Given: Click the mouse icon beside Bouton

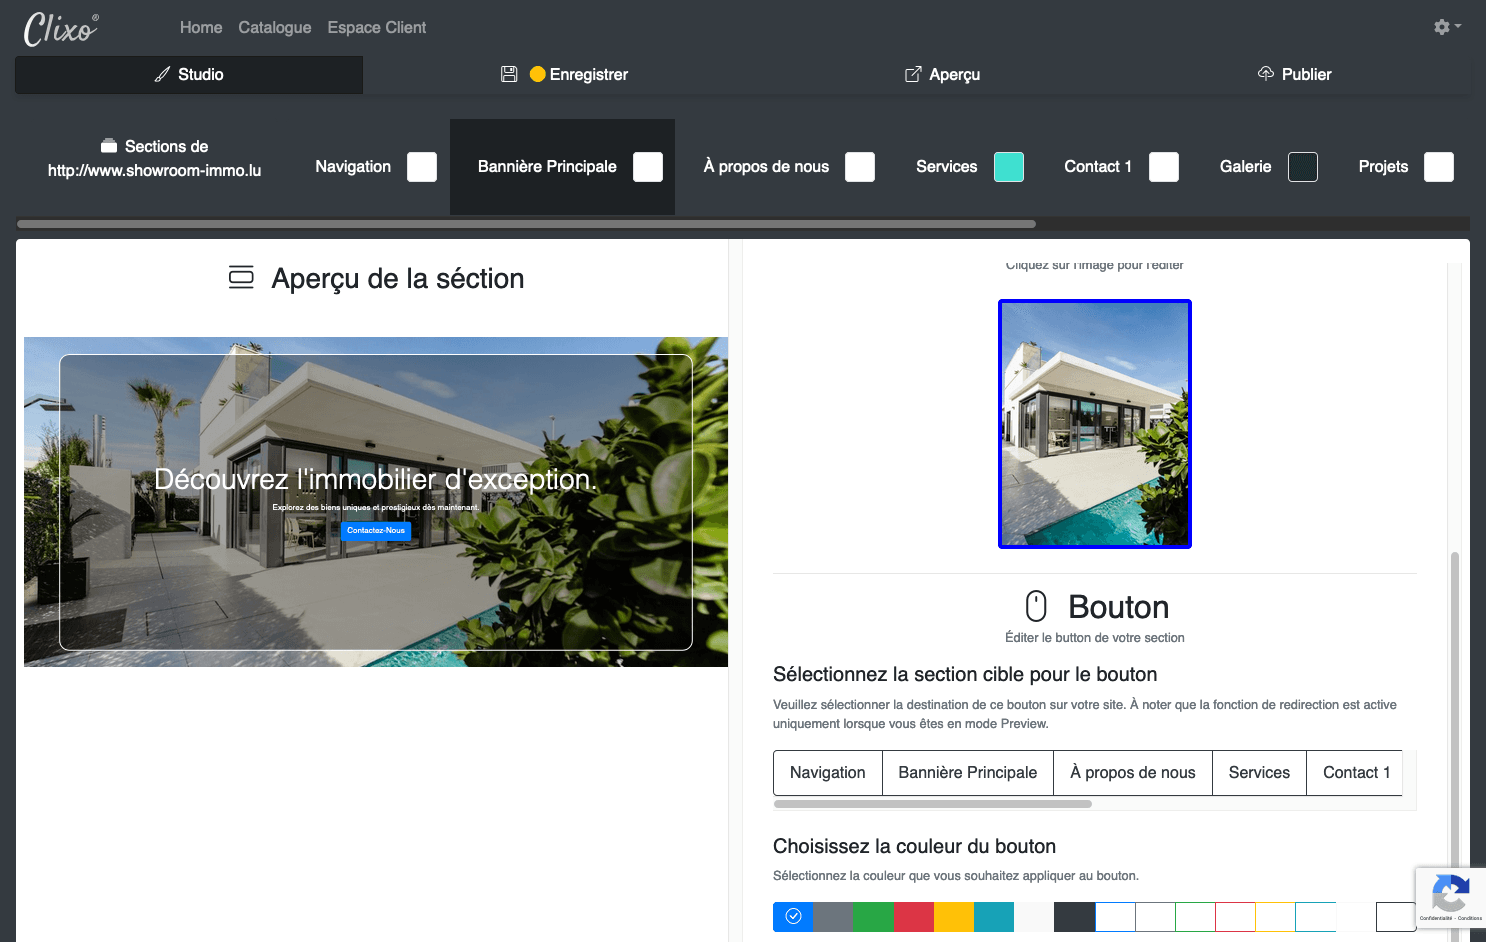Looking at the screenshot, I should [x=1036, y=606].
